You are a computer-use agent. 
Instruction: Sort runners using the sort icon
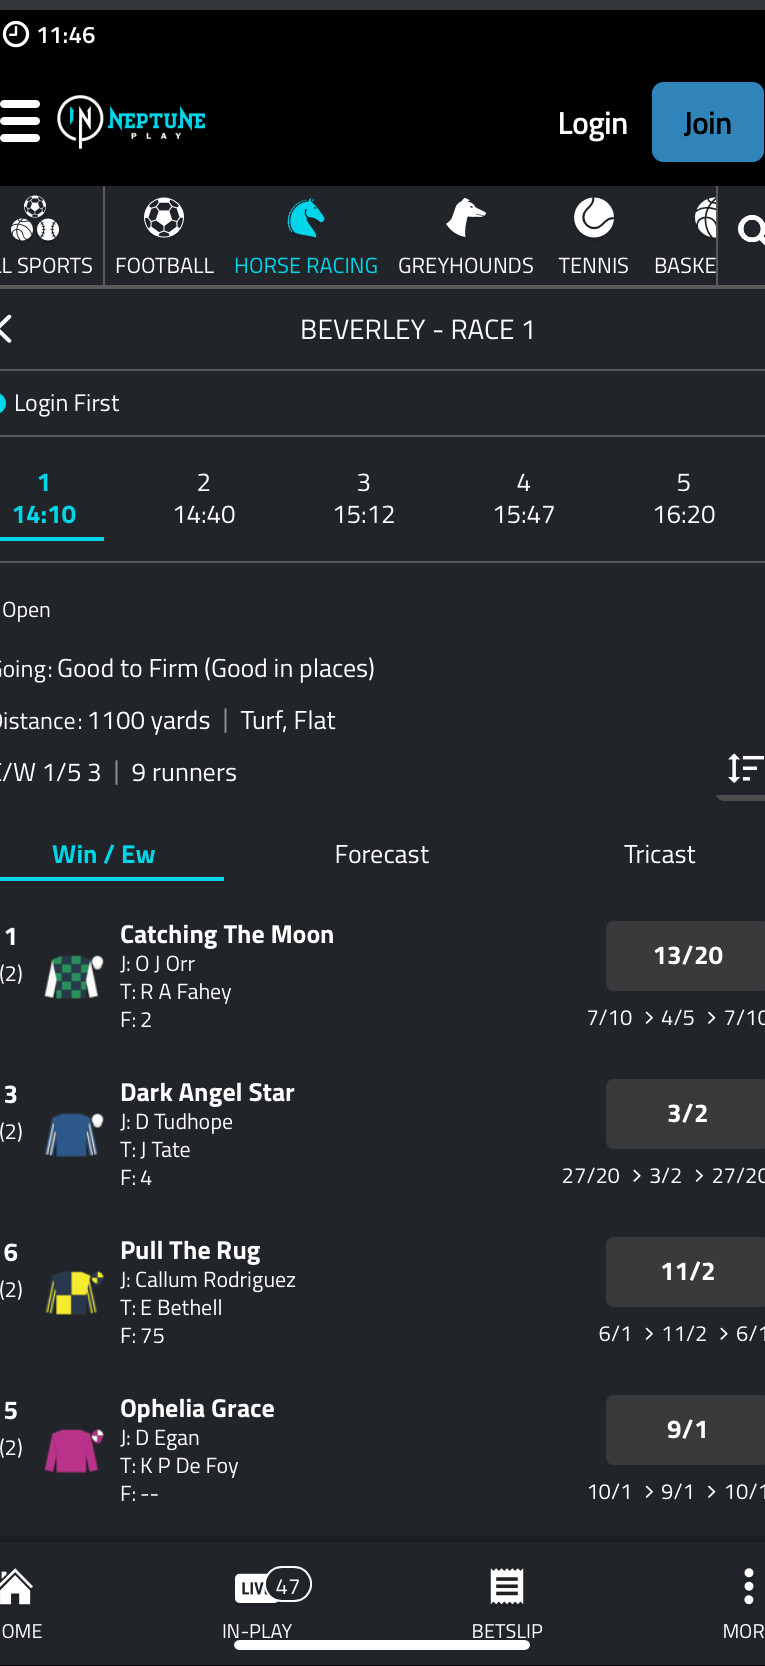[x=744, y=768]
